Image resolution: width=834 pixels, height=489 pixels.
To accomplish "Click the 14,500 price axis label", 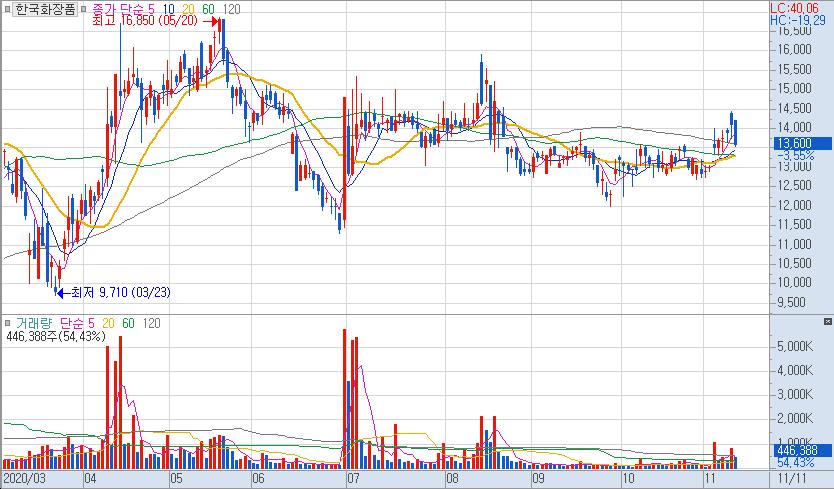I will tap(795, 108).
